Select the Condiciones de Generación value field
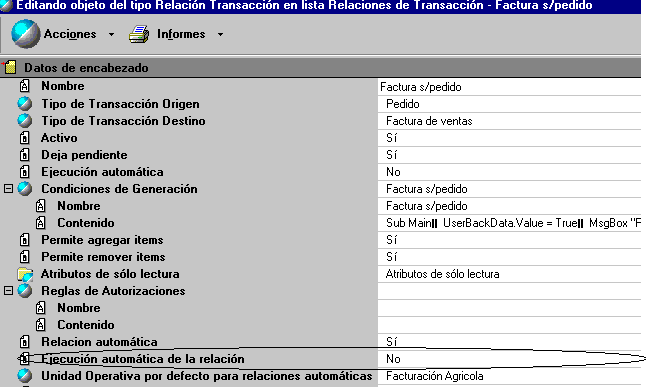Viewport: 646px width, 387px height. (x=509, y=189)
